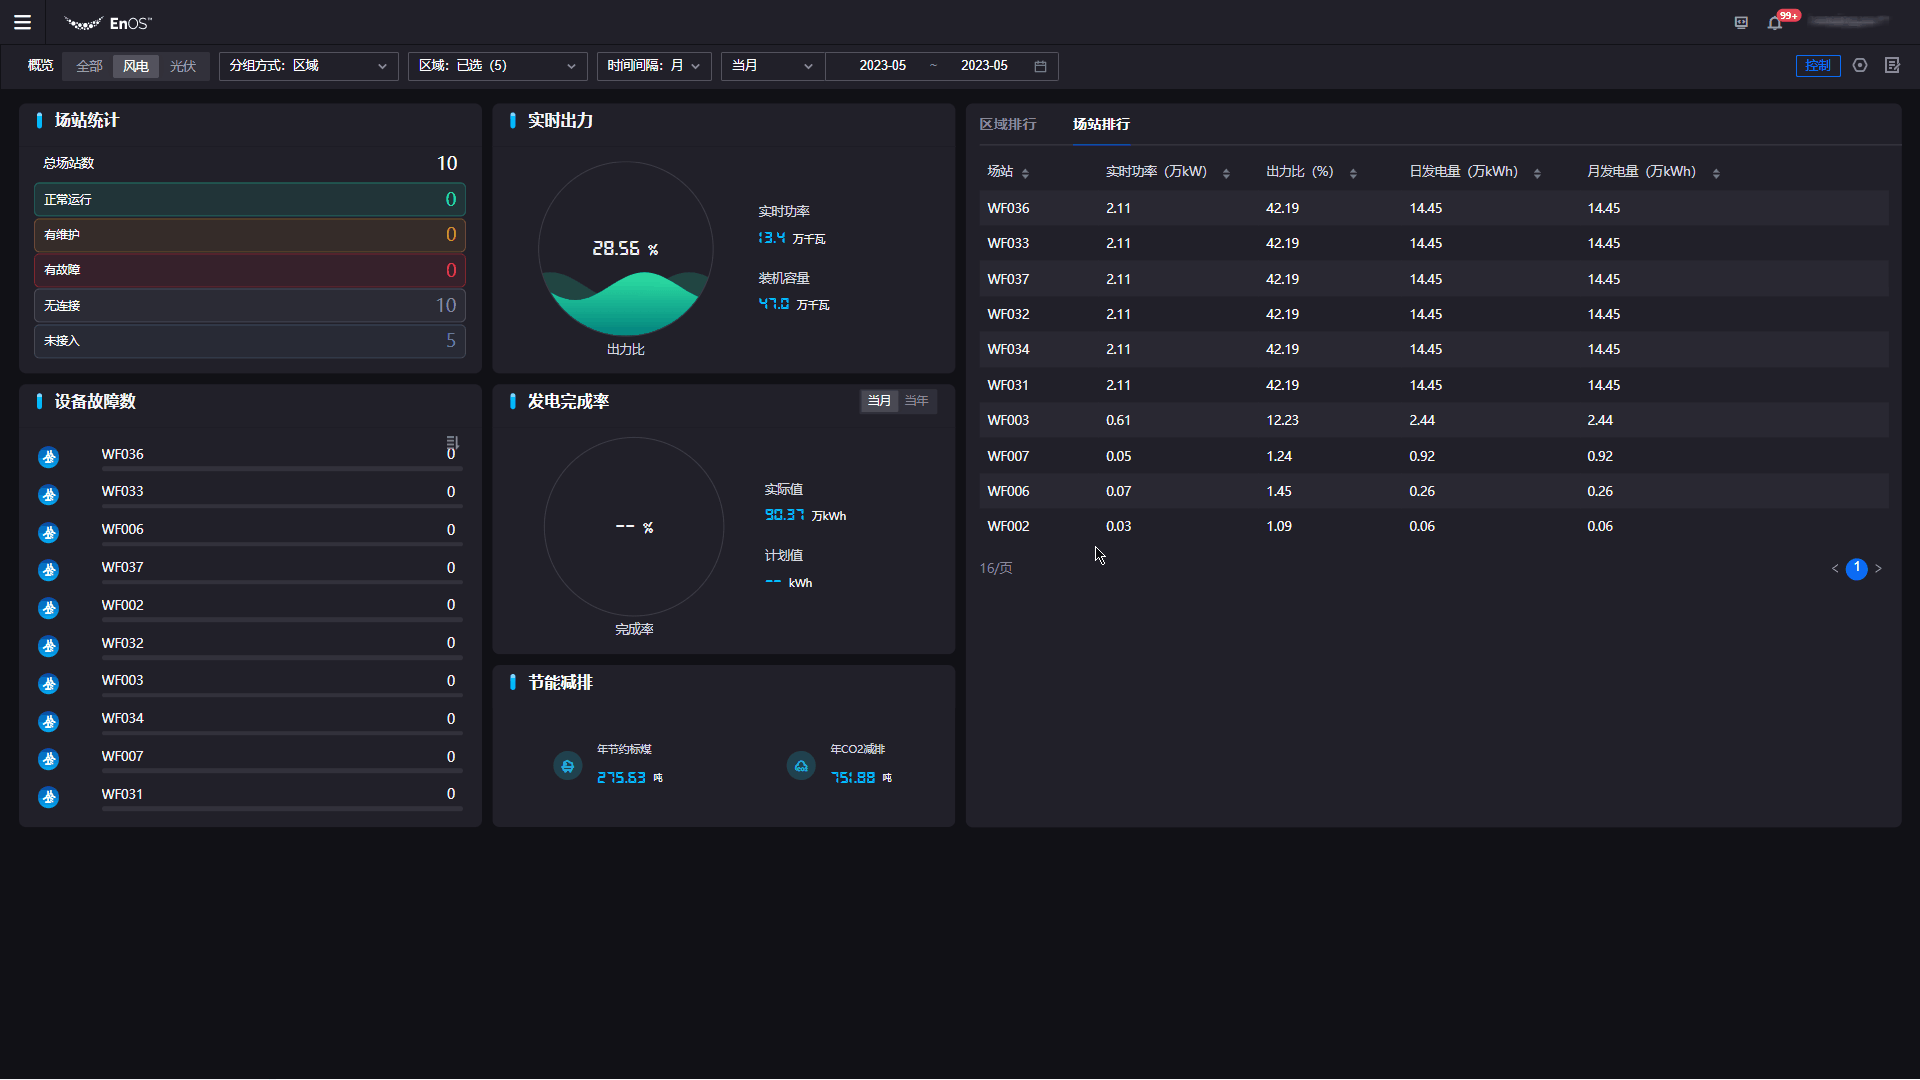The width and height of the screenshot is (1920, 1080).
Task: Open the 时间间隔 月 dropdown
Action: [654, 66]
